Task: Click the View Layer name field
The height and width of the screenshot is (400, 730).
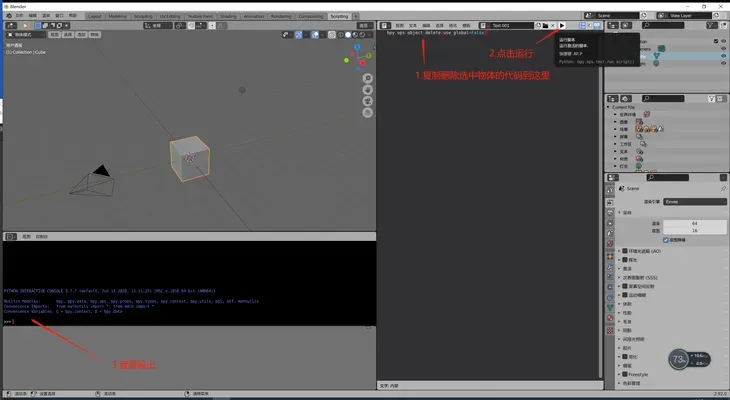Action: 689,16
